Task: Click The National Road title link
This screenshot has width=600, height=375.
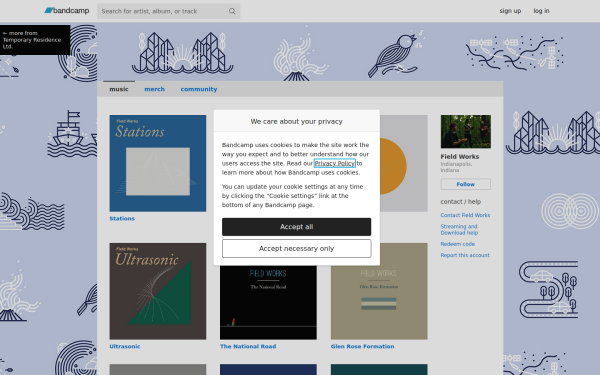Action: pyautogui.click(x=248, y=346)
